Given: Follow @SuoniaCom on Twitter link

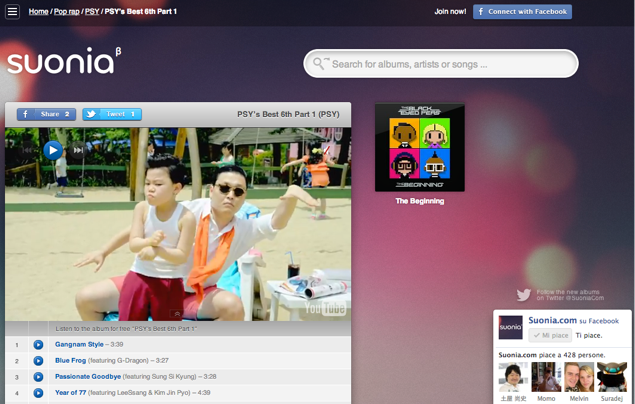Looking at the screenshot, I should [x=570, y=295].
